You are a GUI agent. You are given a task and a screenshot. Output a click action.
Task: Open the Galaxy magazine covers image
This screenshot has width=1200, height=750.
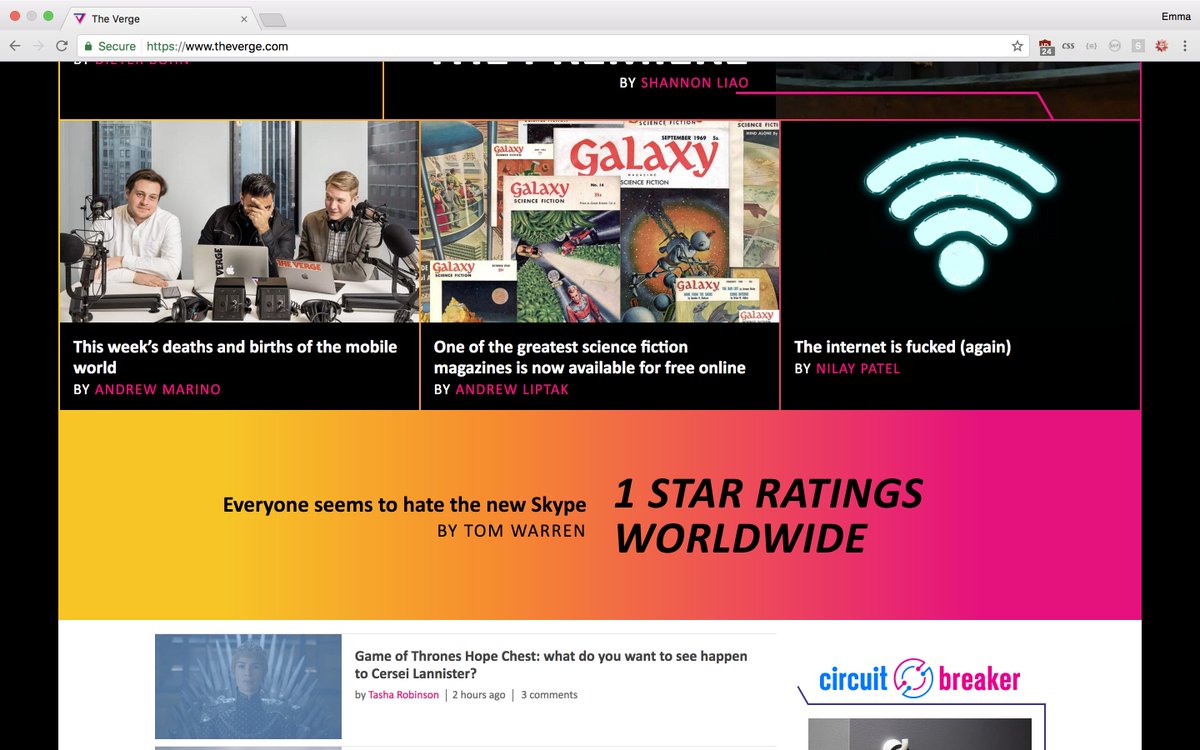point(600,221)
